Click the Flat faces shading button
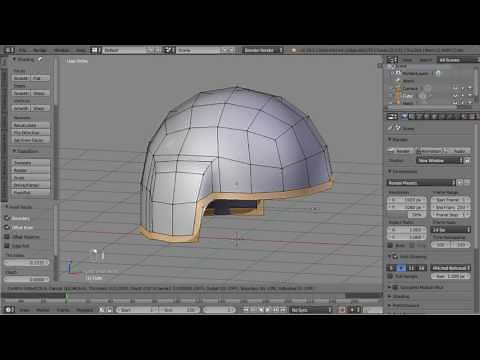The image size is (480, 360). (40, 78)
